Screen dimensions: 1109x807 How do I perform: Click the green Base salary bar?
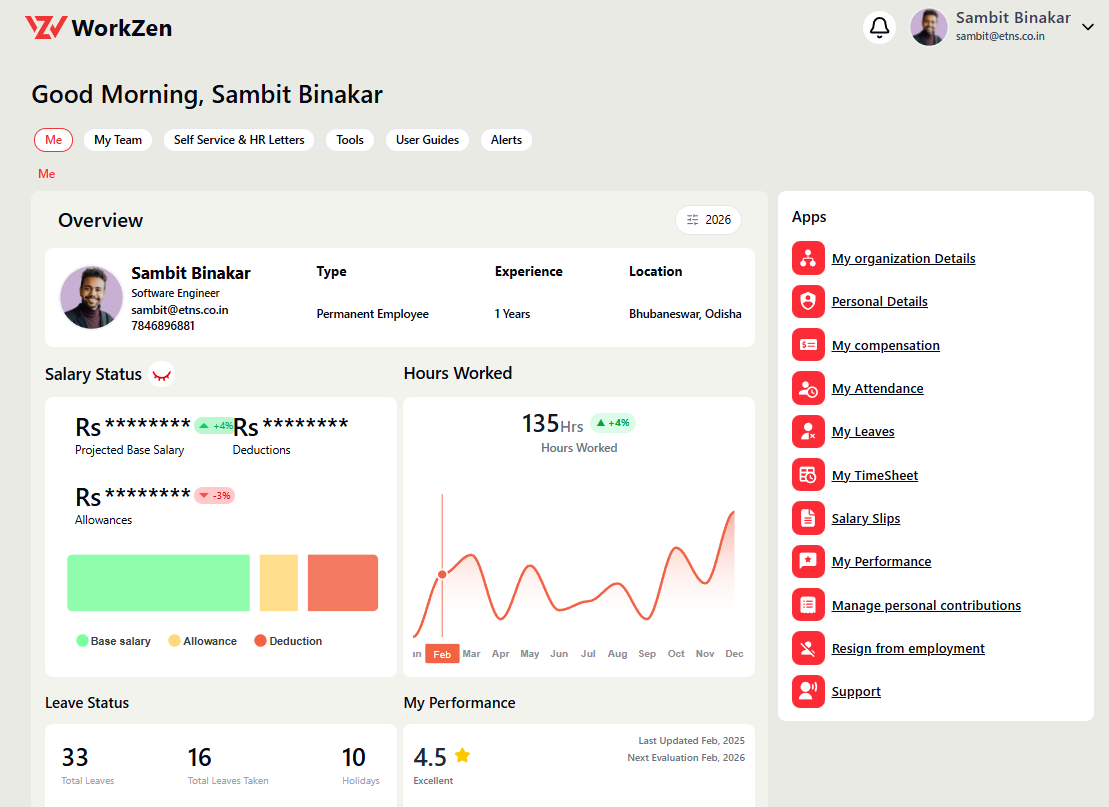click(158, 583)
